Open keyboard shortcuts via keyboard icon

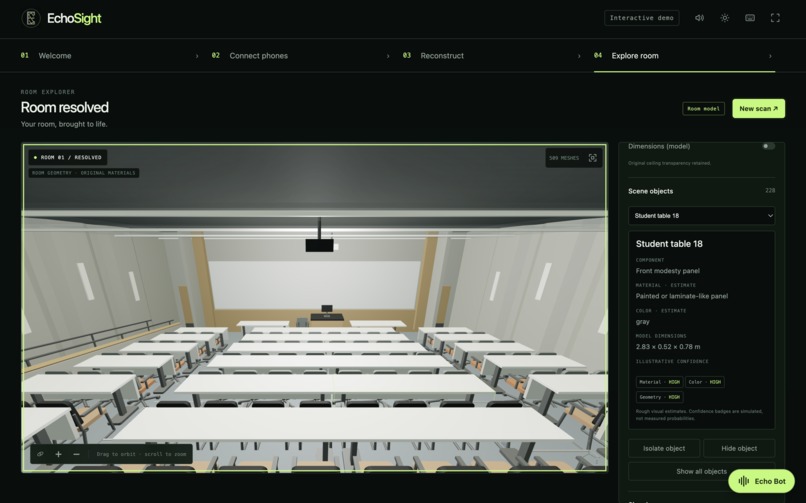coord(750,18)
